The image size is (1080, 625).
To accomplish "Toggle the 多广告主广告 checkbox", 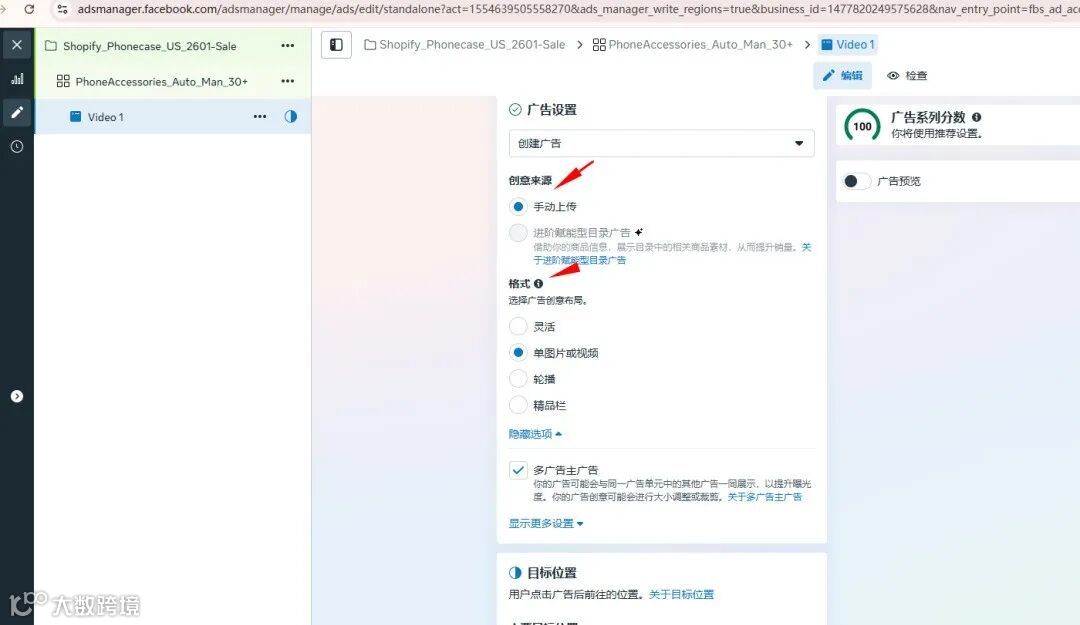I will coord(518,470).
